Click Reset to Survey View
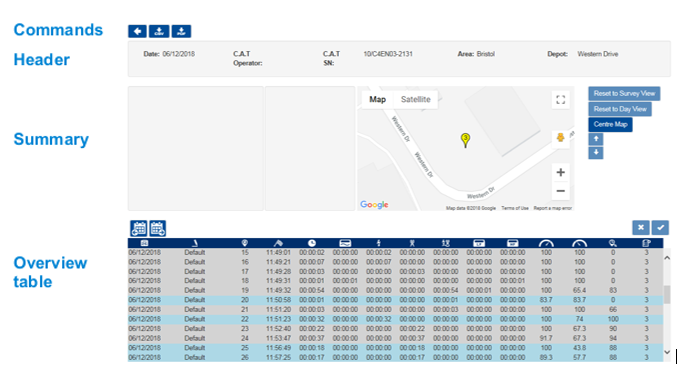This screenshot has height=368, width=678. pos(624,93)
